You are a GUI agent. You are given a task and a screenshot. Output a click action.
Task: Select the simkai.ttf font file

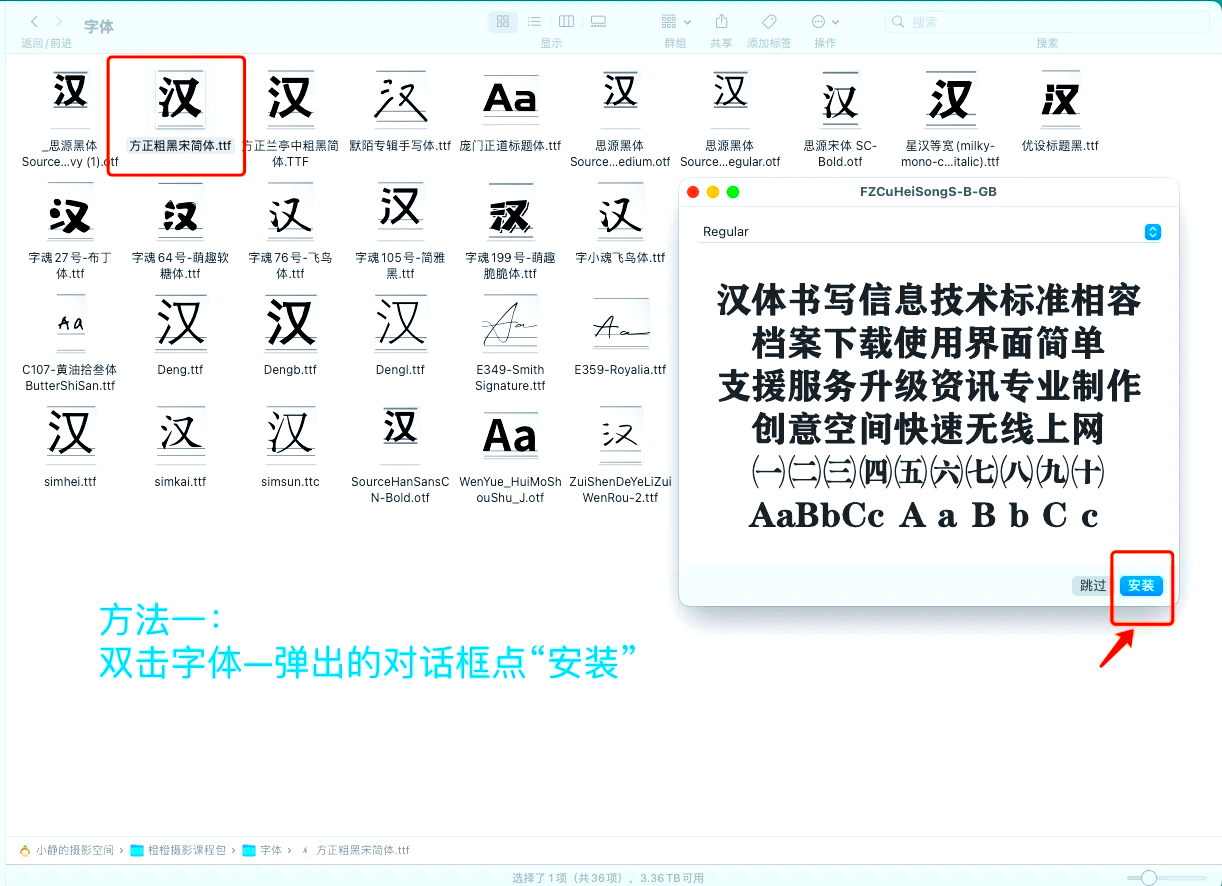tap(180, 448)
